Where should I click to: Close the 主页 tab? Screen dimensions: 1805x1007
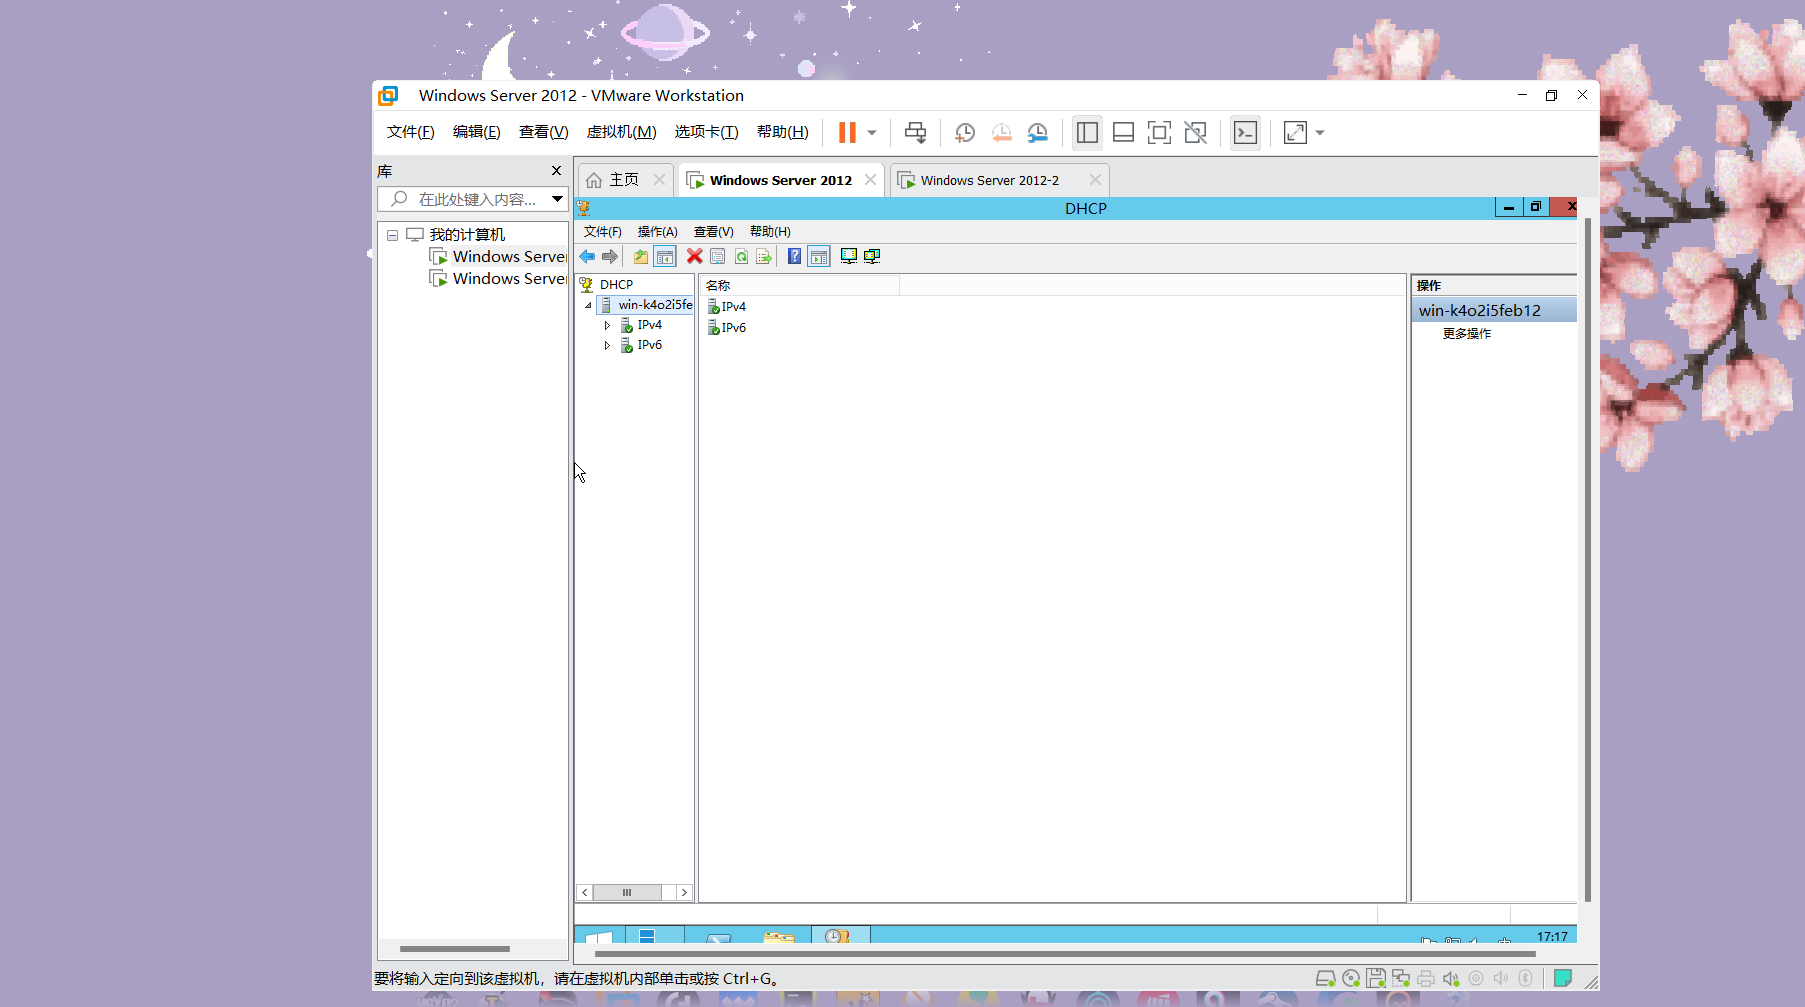pyautogui.click(x=659, y=180)
